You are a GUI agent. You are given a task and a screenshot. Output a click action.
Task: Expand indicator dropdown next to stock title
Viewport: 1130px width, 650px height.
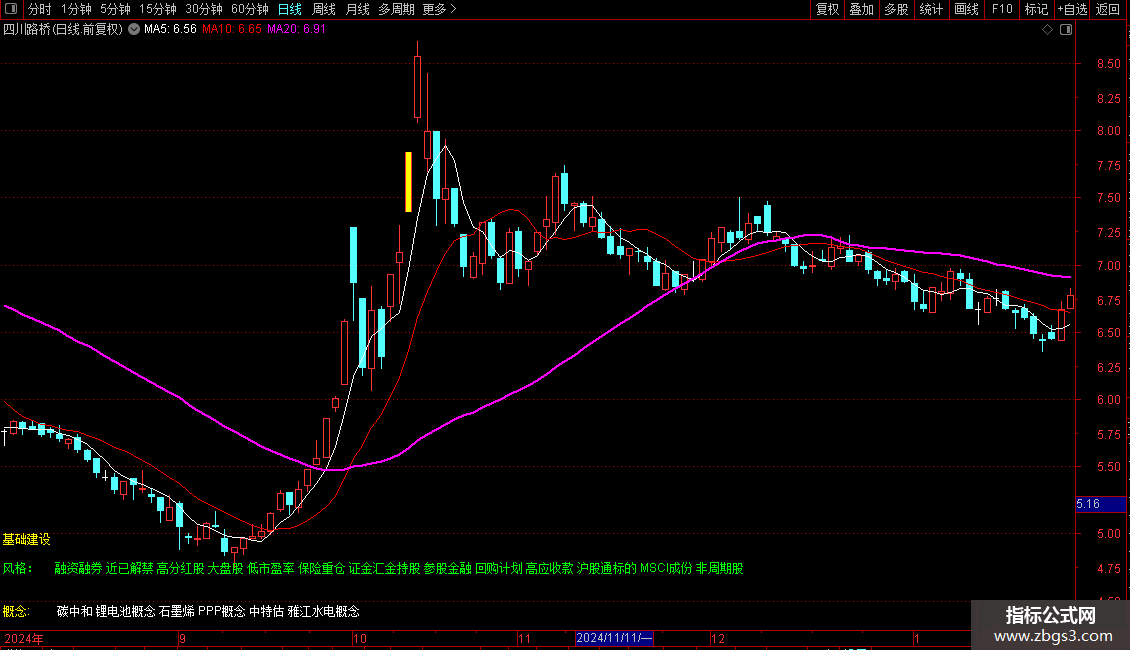tap(134, 29)
